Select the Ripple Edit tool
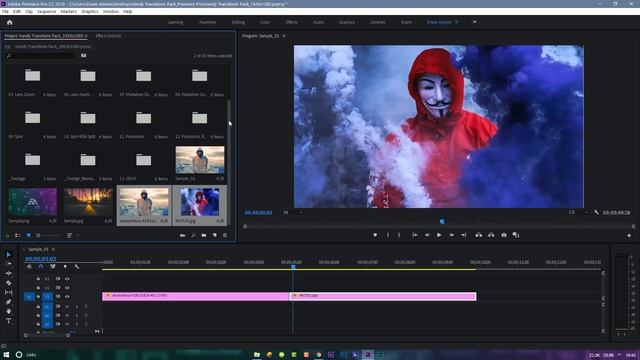This screenshot has width=640, height=360. pyautogui.click(x=9, y=273)
